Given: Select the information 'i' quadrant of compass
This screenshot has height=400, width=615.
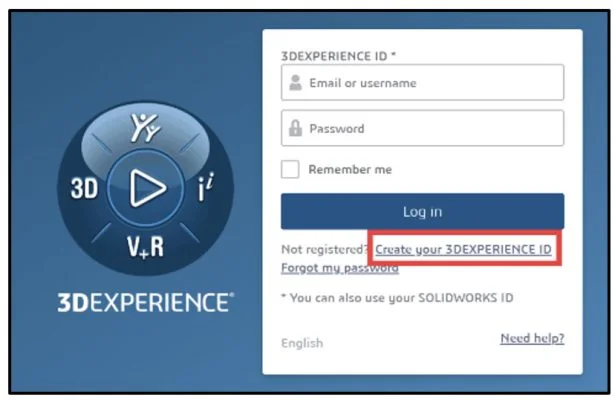Looking at the screenshot, I should pos(205,187).
